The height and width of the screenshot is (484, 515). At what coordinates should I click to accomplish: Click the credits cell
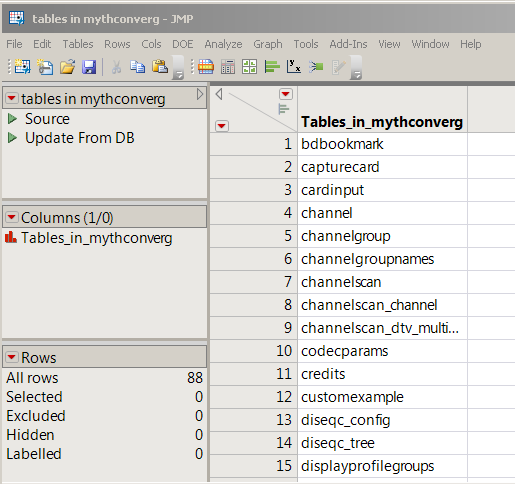tap(383, 374)
